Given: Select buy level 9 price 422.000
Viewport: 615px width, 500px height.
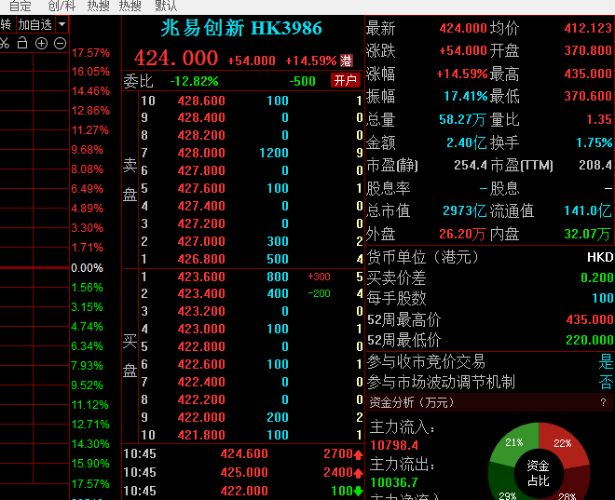Looking at the screenshot, I should coord(201,417).
